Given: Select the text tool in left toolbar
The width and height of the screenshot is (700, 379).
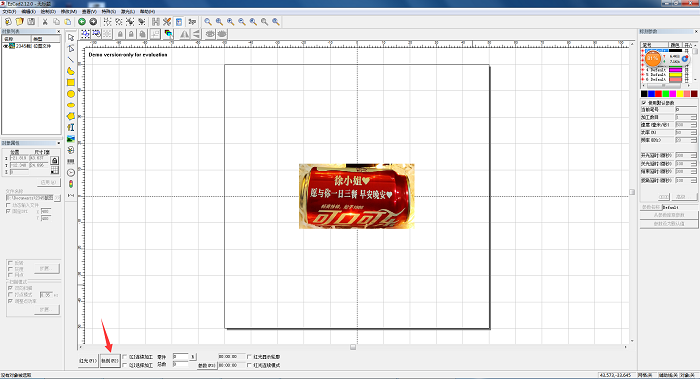Looking at the screenshot, I should (x=71, y=128).
